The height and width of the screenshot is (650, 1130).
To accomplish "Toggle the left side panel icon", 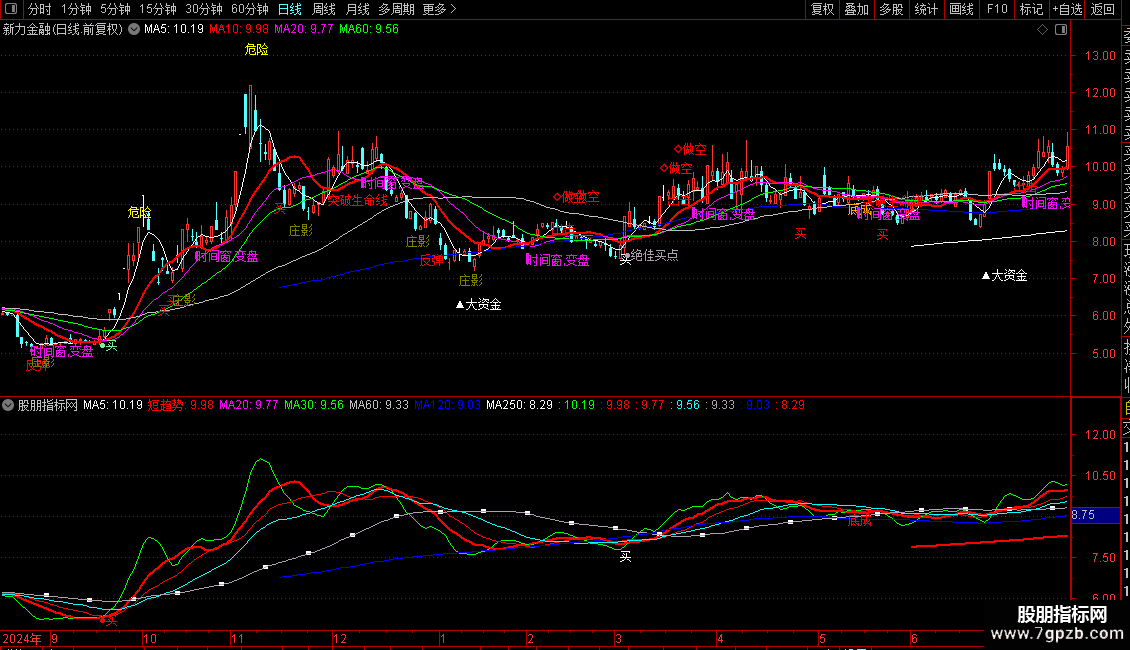I will [11, 9].
